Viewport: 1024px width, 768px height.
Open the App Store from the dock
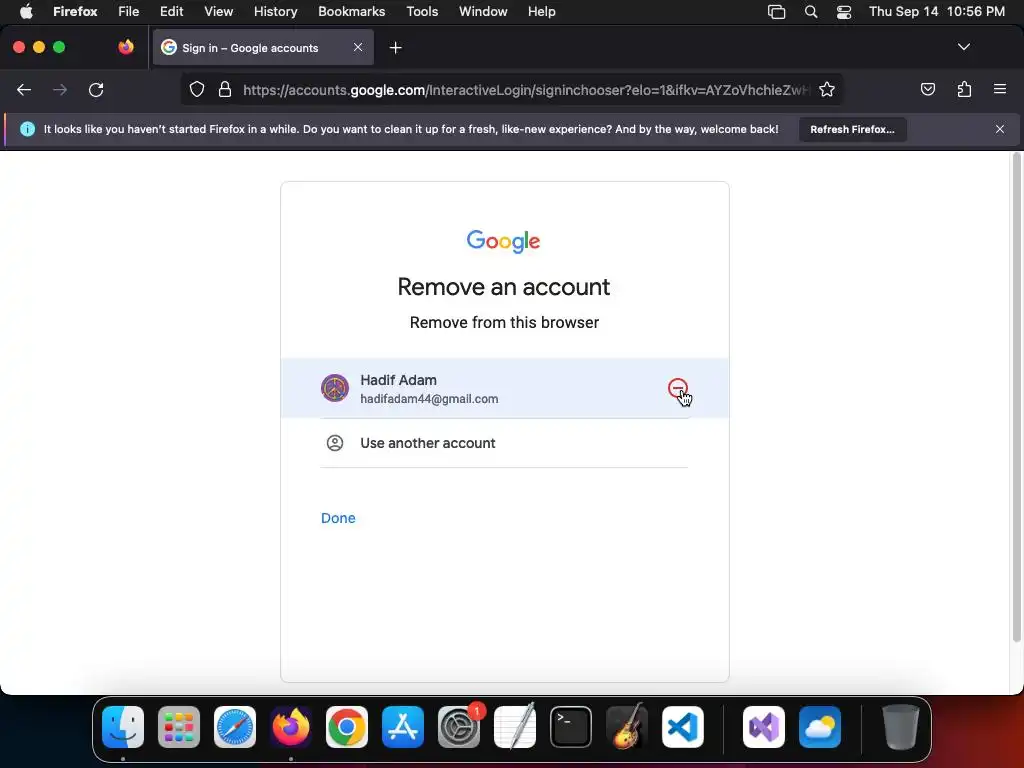pyautogui.click(x=403, y=727)
